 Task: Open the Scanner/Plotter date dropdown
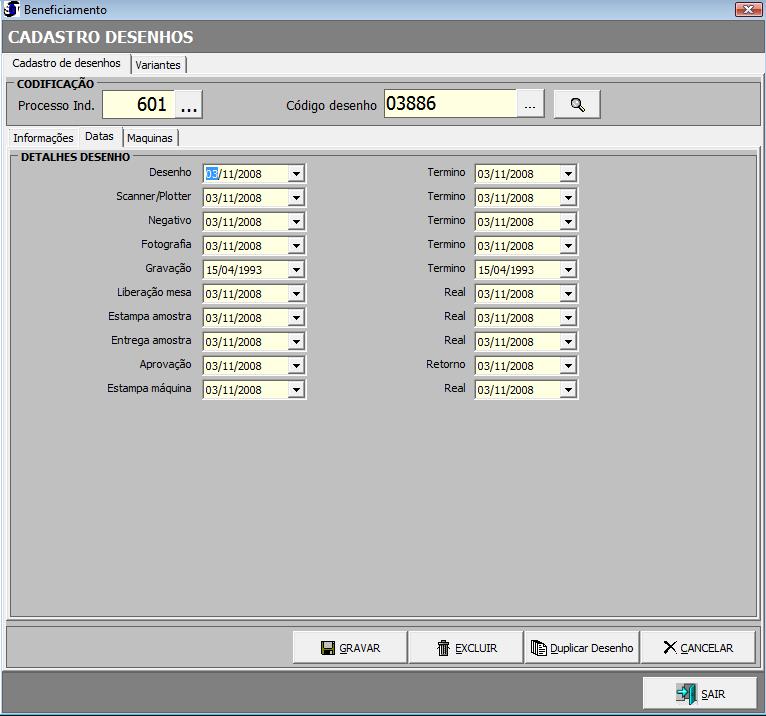click(296, 198)
